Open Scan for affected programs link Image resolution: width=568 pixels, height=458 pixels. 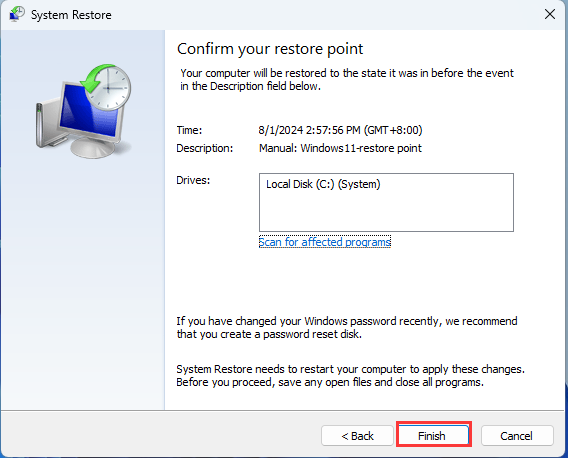click(x=325, y=242)
